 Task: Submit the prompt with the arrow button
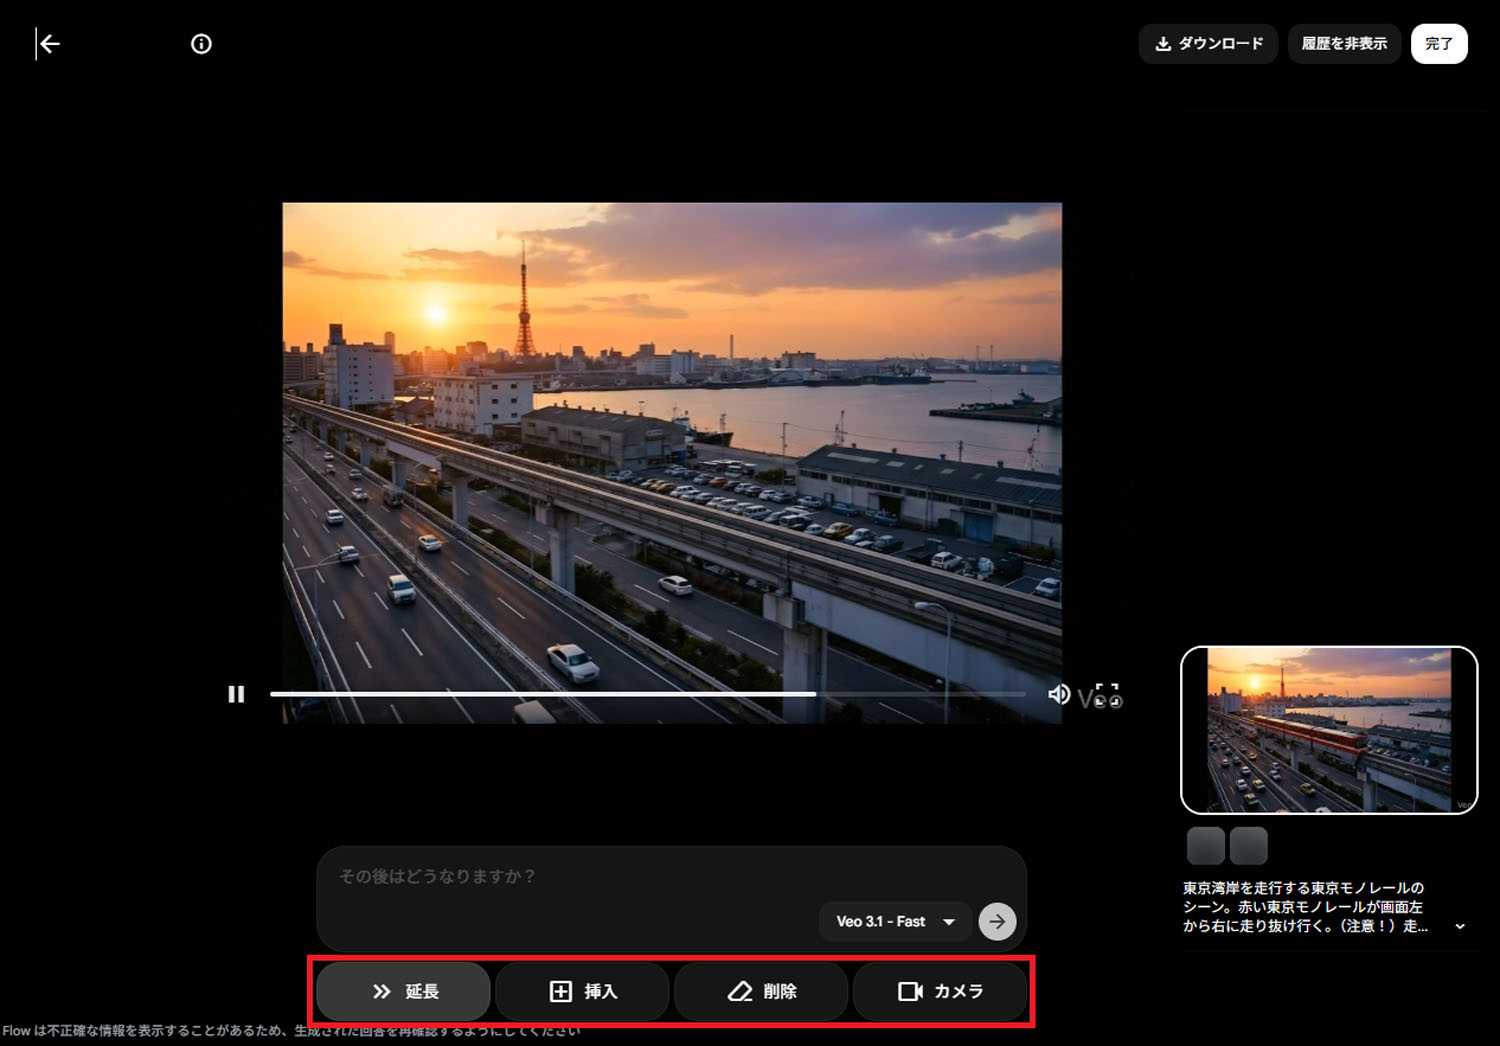click(997, 921)
